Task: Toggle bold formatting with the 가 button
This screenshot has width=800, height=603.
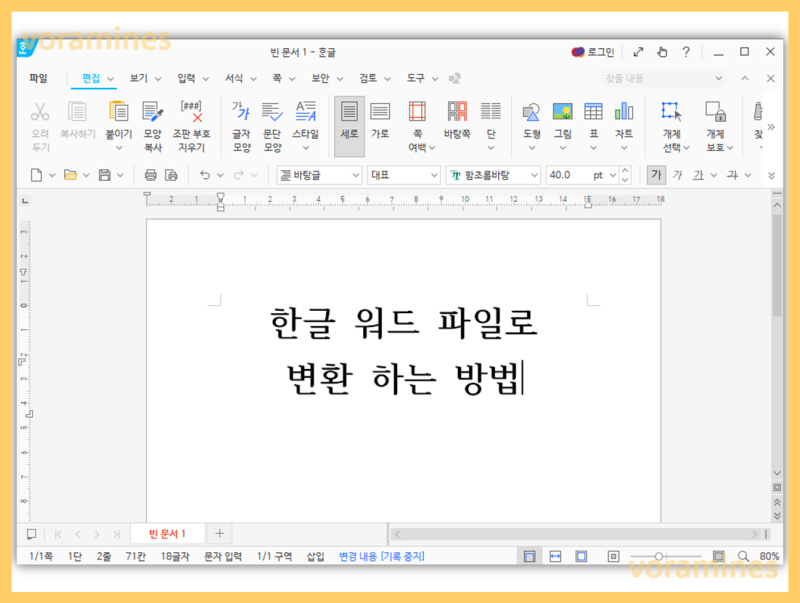Action: (656, 174)
